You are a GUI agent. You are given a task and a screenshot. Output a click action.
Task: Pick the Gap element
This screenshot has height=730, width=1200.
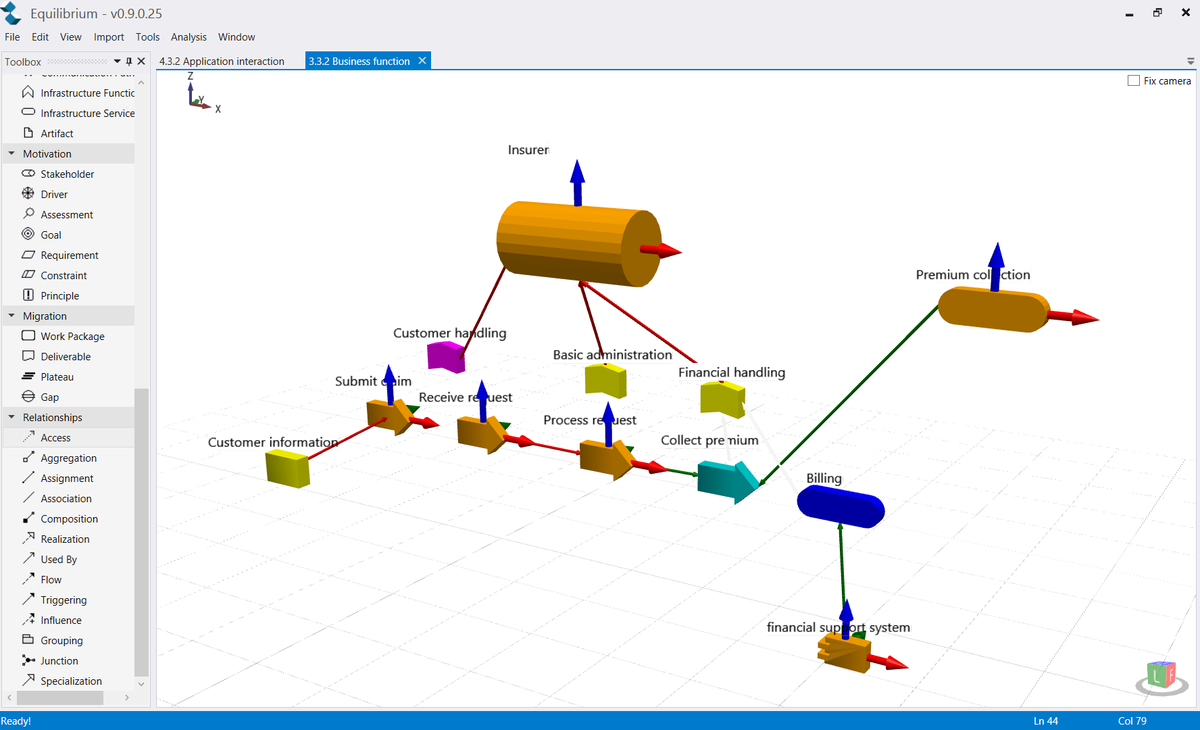tap(40, 397)
